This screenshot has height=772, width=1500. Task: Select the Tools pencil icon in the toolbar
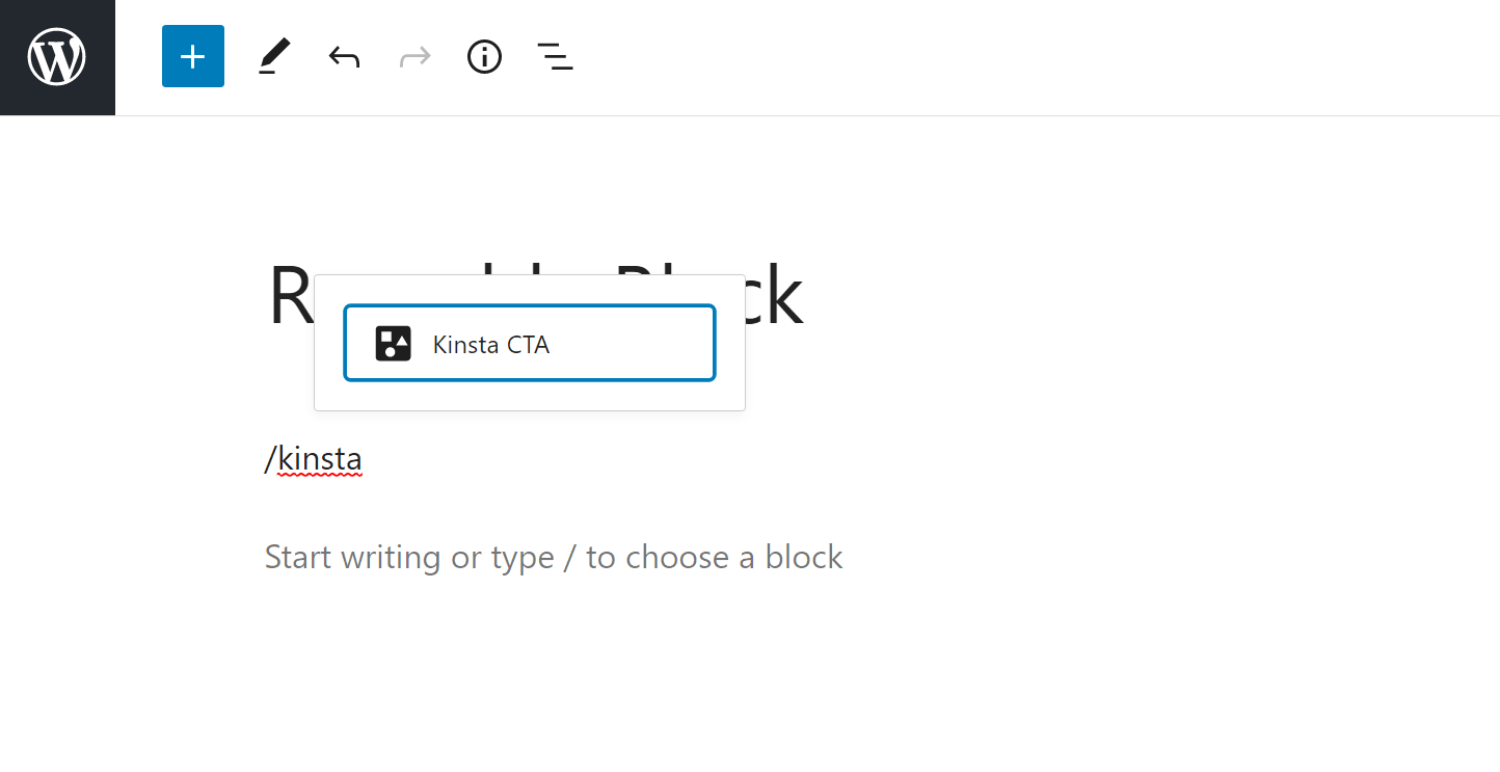[274, 56]
